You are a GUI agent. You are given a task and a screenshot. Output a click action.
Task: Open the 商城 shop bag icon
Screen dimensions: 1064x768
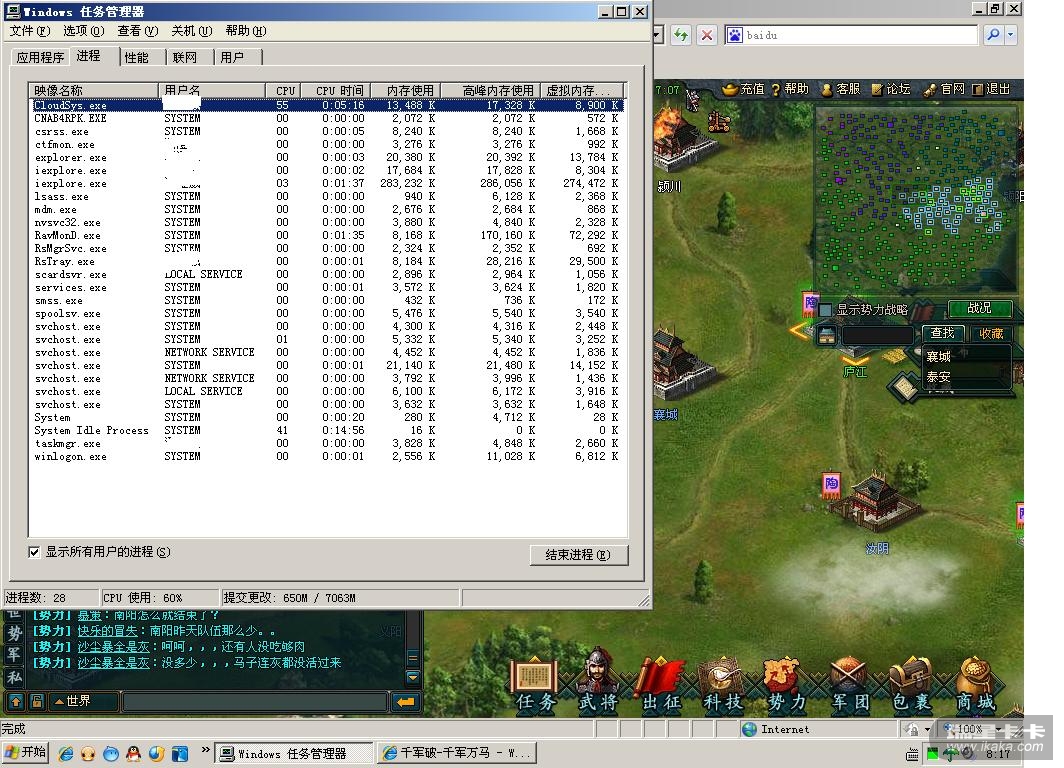[976, 684]
